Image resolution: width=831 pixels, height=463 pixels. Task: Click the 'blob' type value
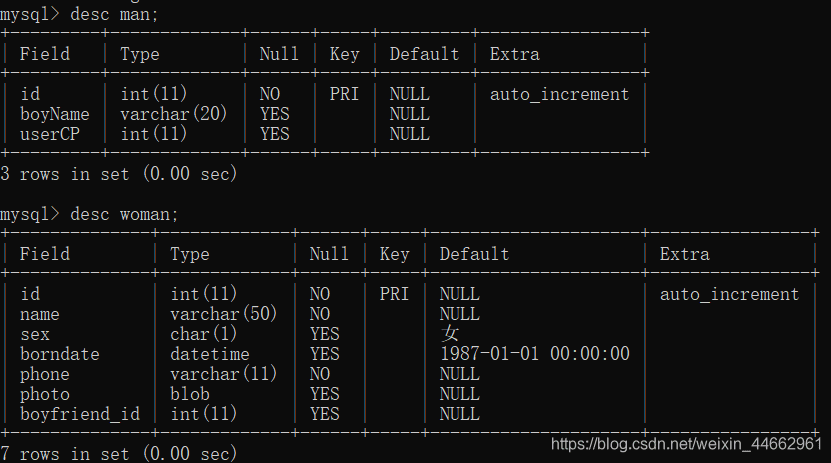click(x=189, y=394)
